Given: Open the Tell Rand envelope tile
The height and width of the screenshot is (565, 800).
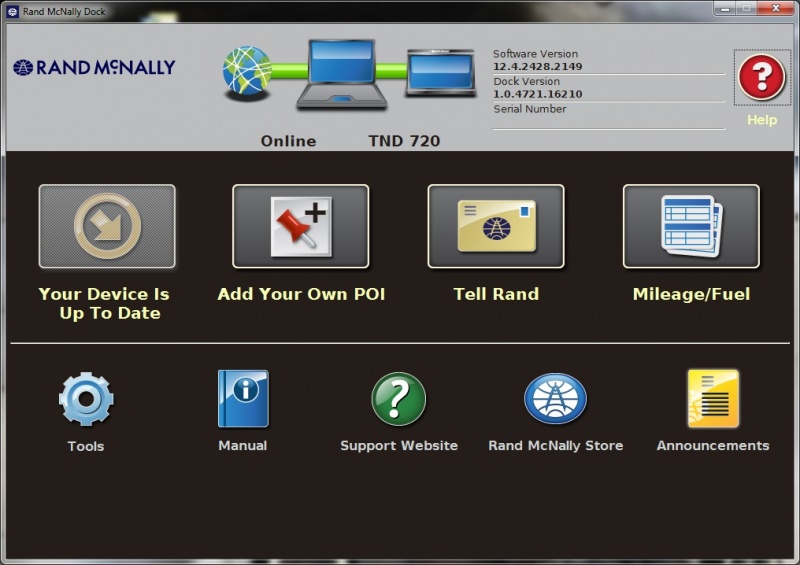Looking at the screenshot, I should 496,226.
